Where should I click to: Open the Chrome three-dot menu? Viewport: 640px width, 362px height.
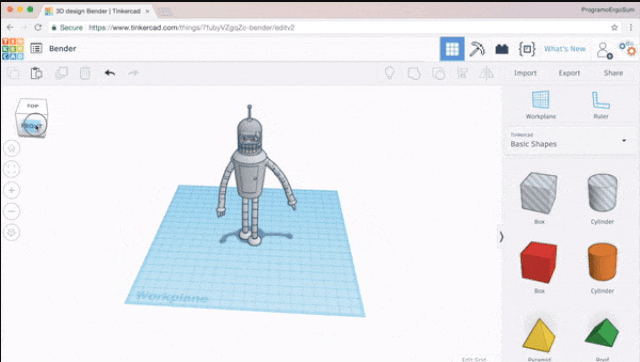click(631, 27)
